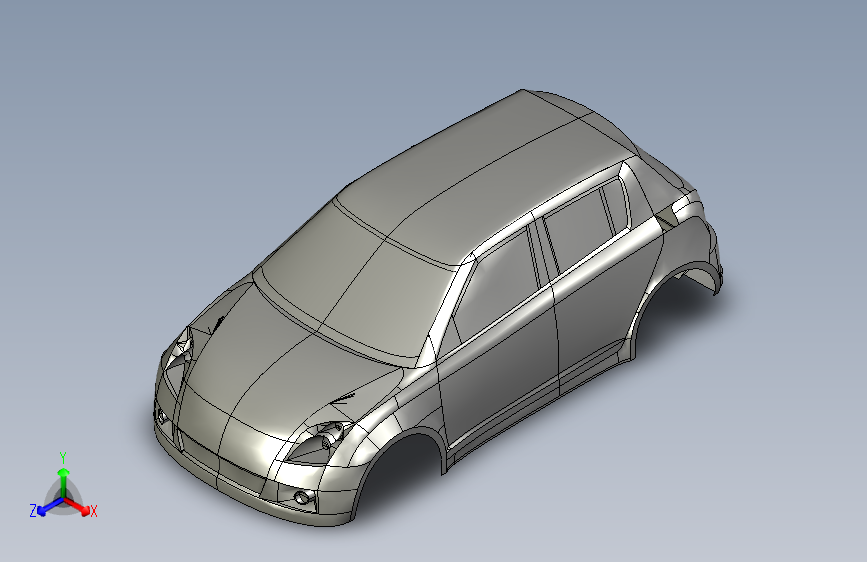The height and width of the screenshot is (562, 867).
Task: Select the round fog light on bumper
Action: (x=301, y=496)
